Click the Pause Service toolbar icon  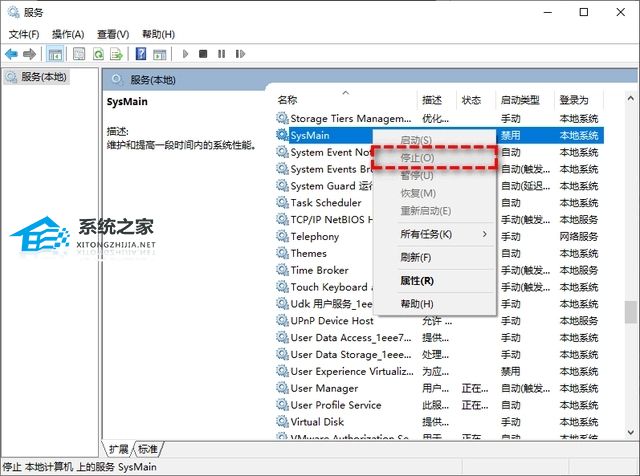pos(221,54)
